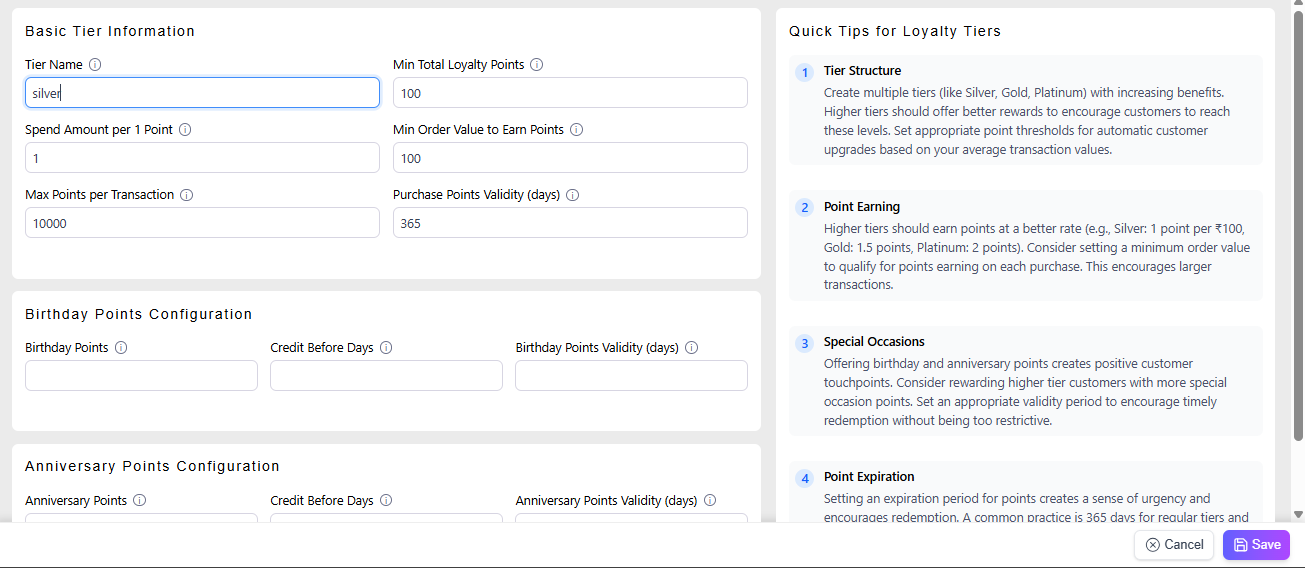Click info icon for Min Order Value to Earn Points
Image resolution: width=1305 pixels, height=568 pixels.
[x=576, y=130]
